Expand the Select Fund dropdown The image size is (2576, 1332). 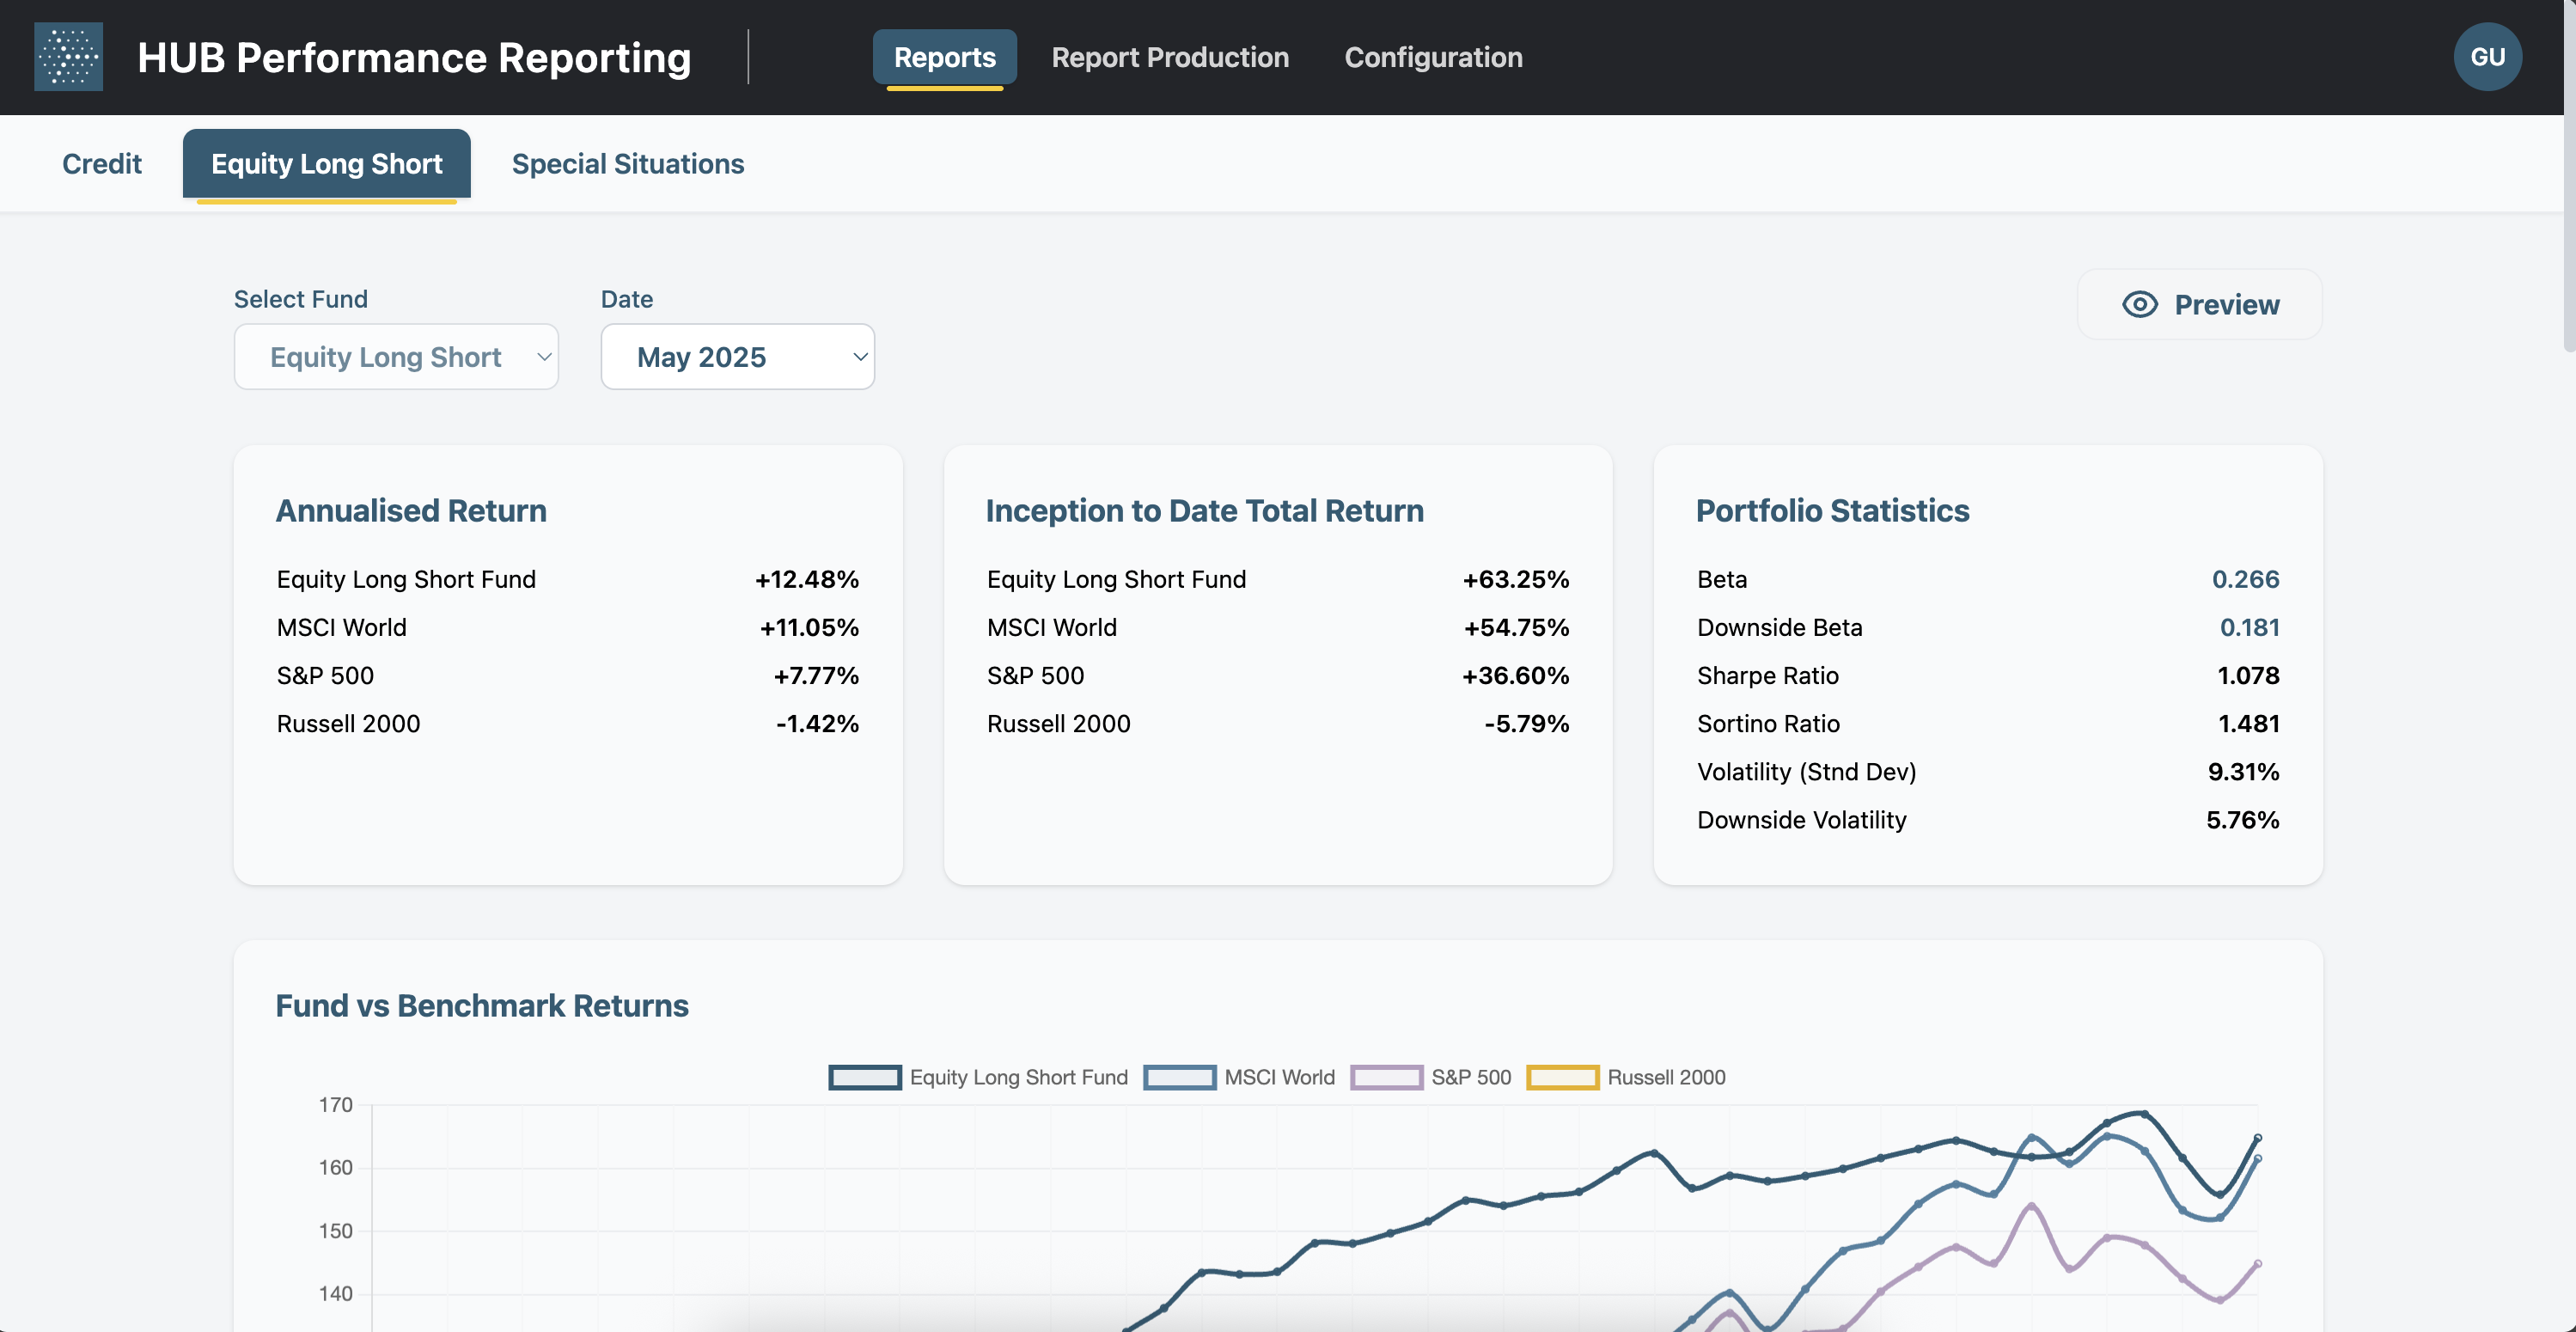pos(396,357)
